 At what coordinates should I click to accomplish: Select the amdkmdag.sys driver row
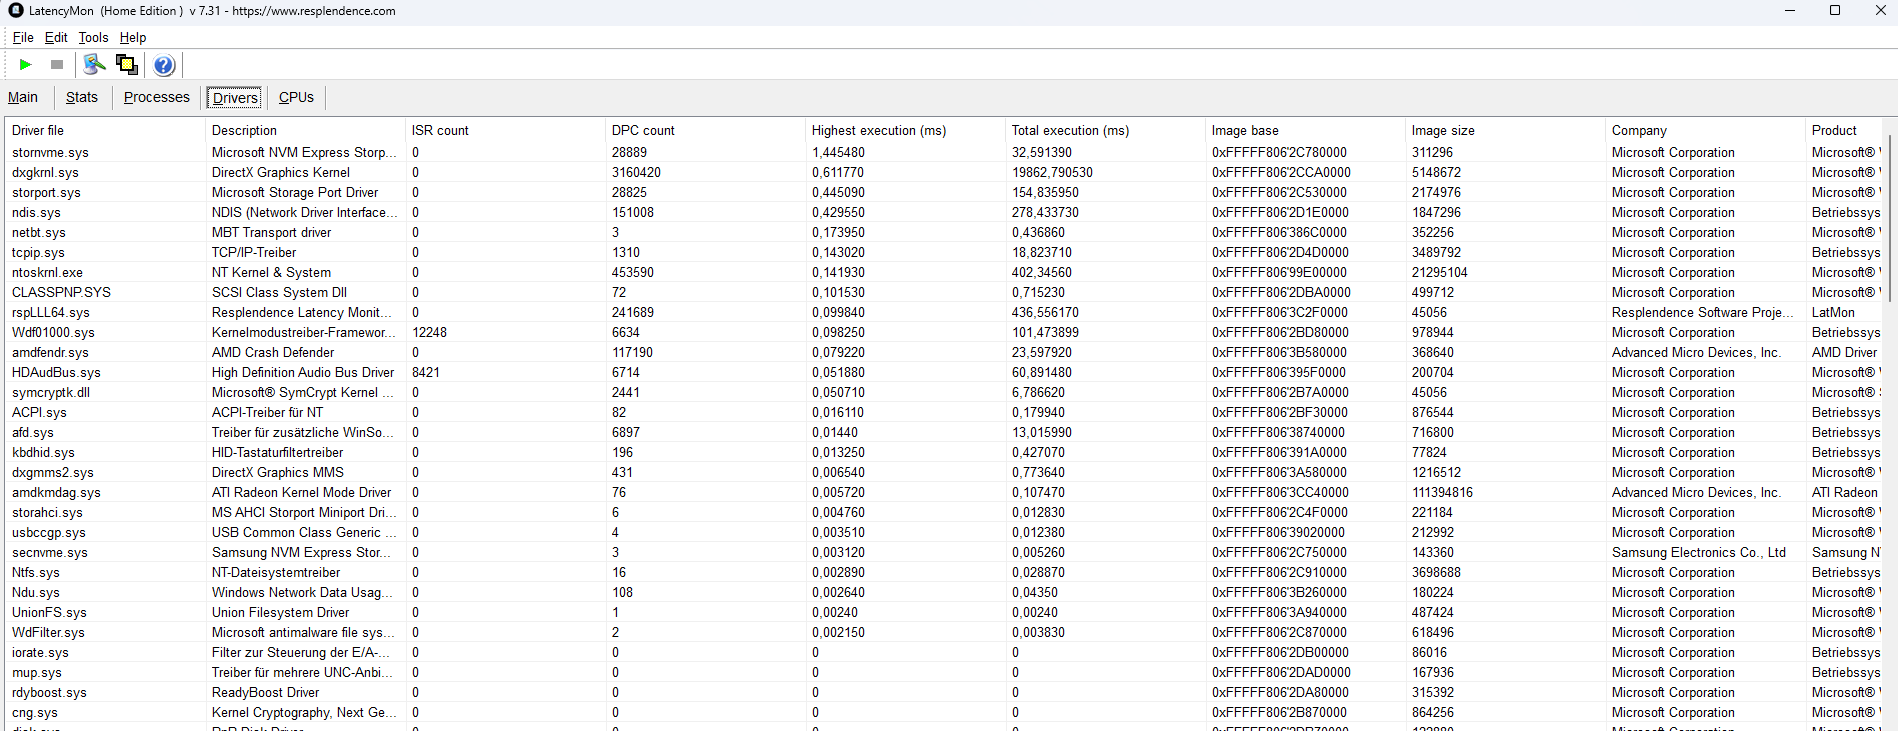tap(945, 492)
